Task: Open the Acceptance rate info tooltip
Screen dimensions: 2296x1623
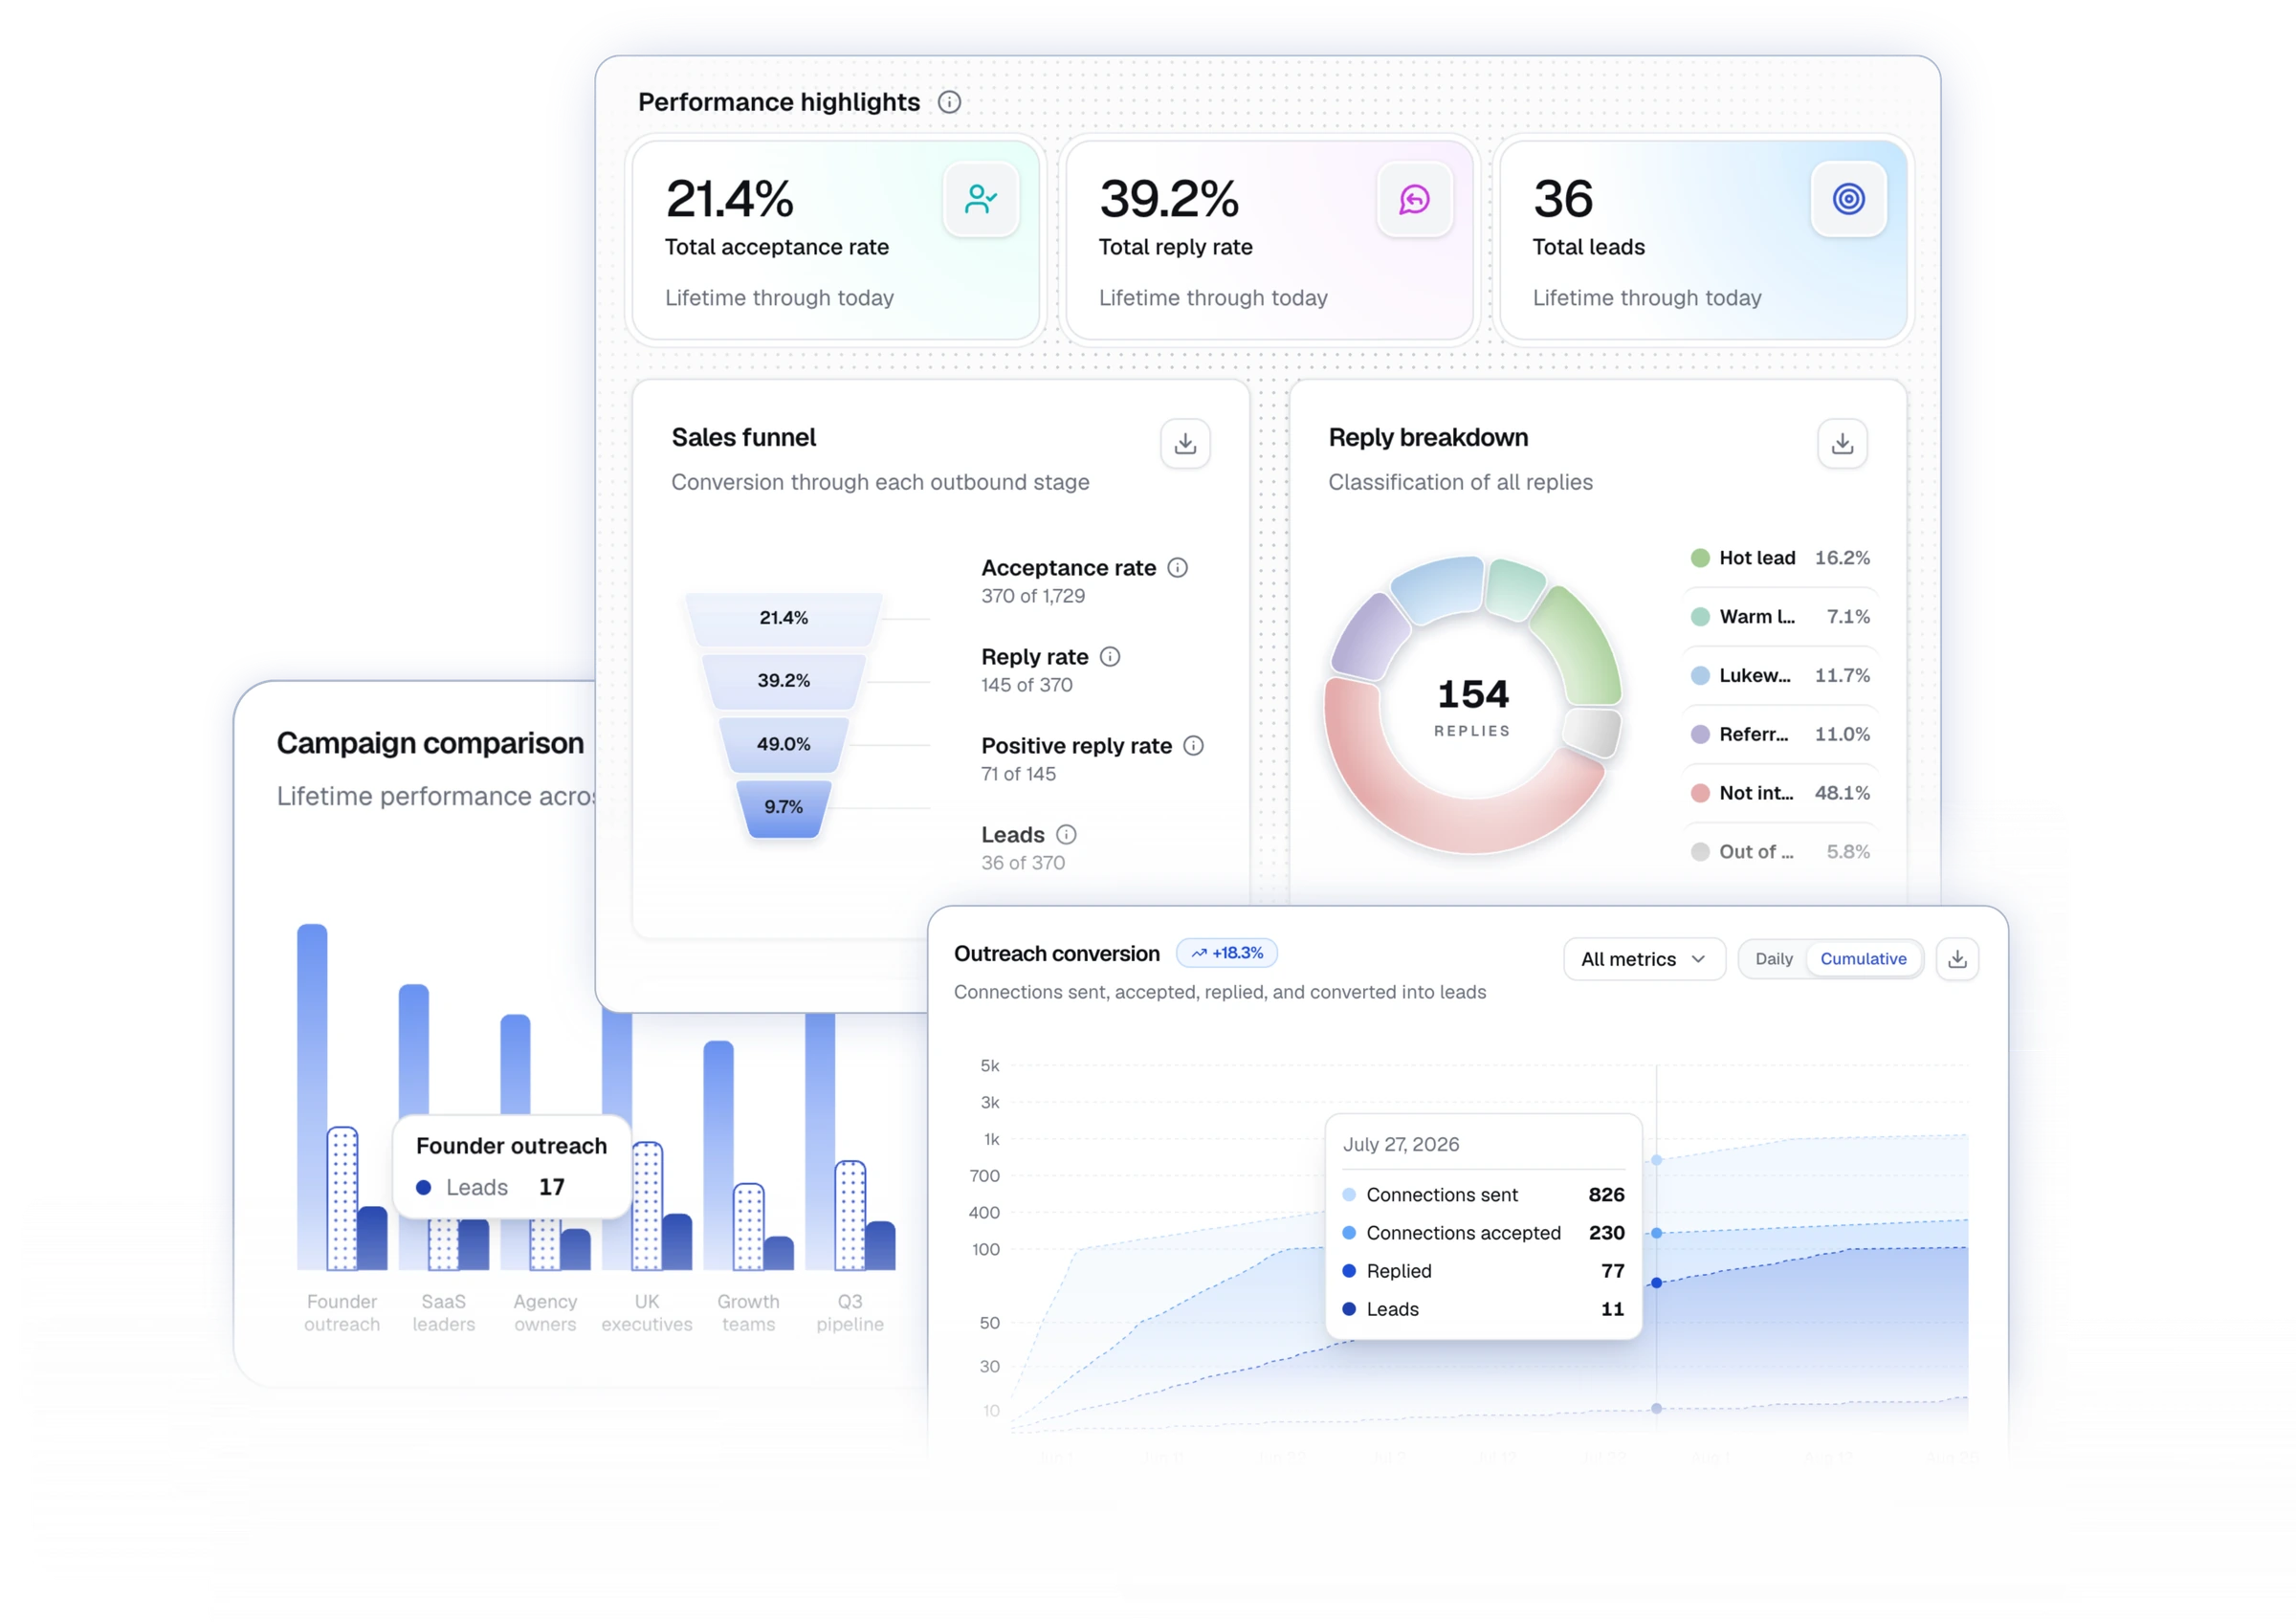Action: tap(1178, 568)
